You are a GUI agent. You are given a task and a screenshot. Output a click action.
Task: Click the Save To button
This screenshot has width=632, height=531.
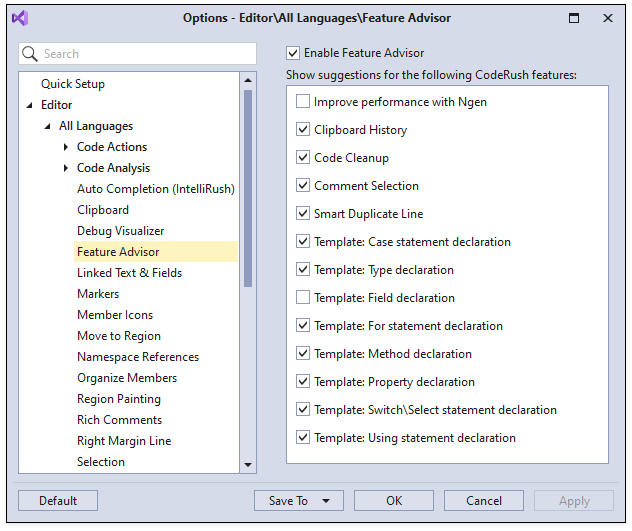click(x=299, y=501)
